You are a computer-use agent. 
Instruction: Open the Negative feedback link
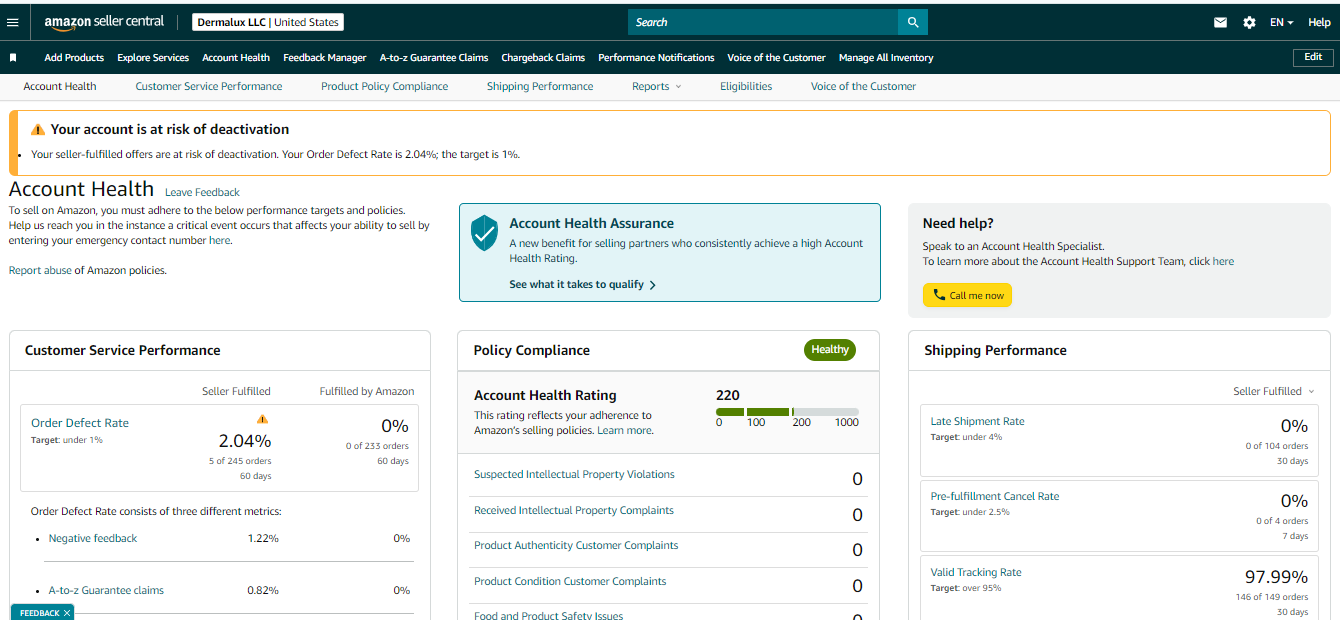[x=93, y=538]
